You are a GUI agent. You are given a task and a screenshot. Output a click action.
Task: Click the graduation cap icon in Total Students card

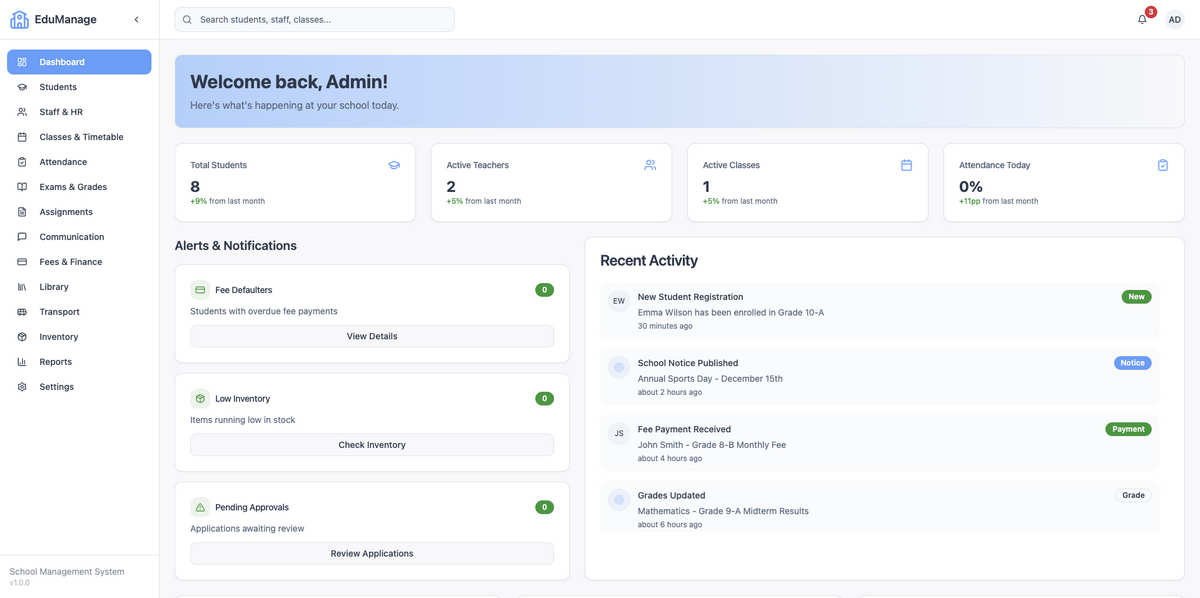tap(394, 165)
